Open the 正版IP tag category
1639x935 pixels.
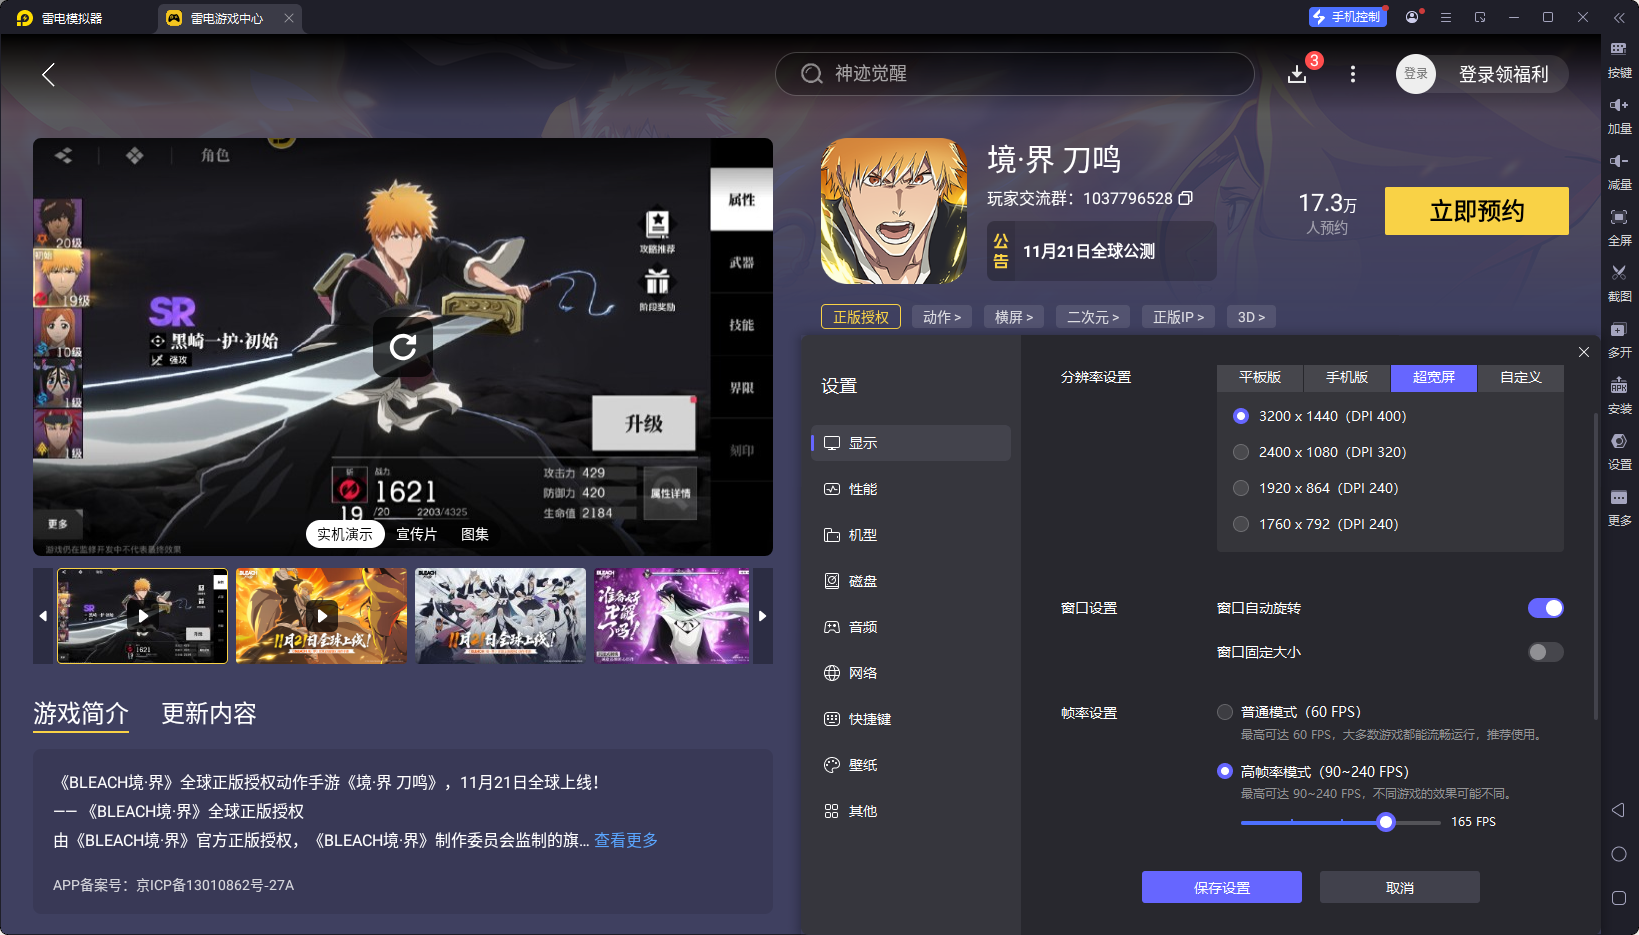pyautogui.click(x=1178, y=317)
